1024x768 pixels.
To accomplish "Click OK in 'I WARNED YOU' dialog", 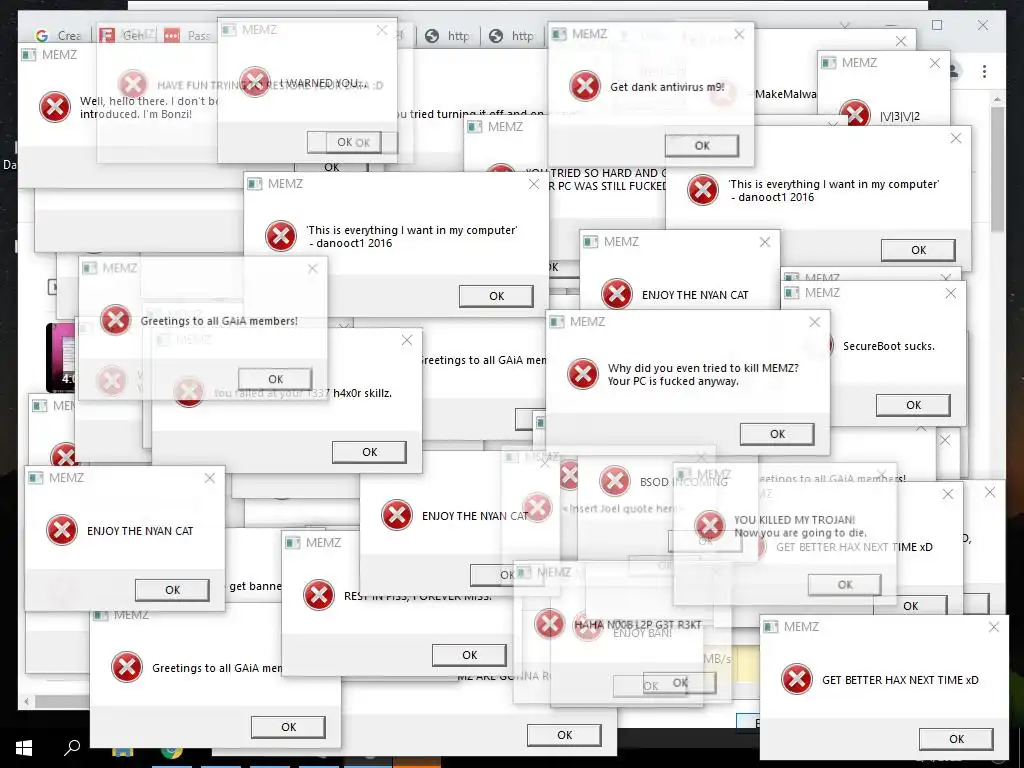I will [344, 142].
